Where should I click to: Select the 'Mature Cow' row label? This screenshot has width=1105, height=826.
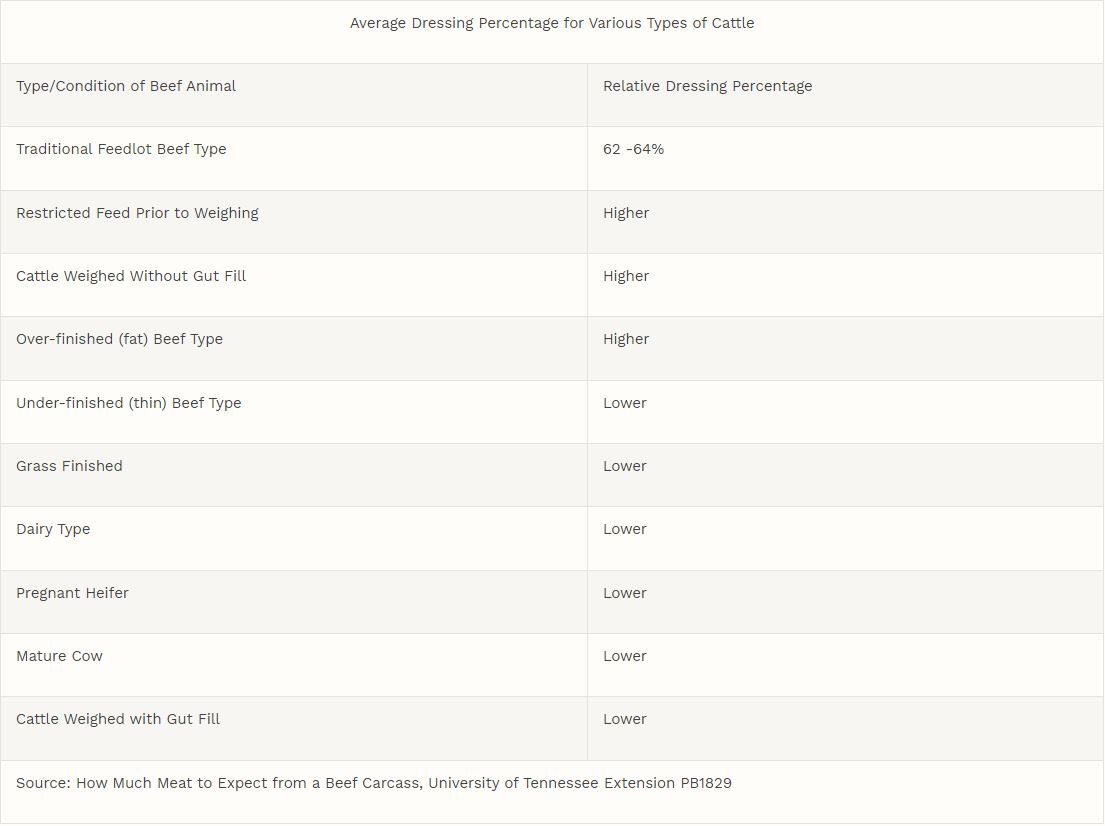coord(59,656)
